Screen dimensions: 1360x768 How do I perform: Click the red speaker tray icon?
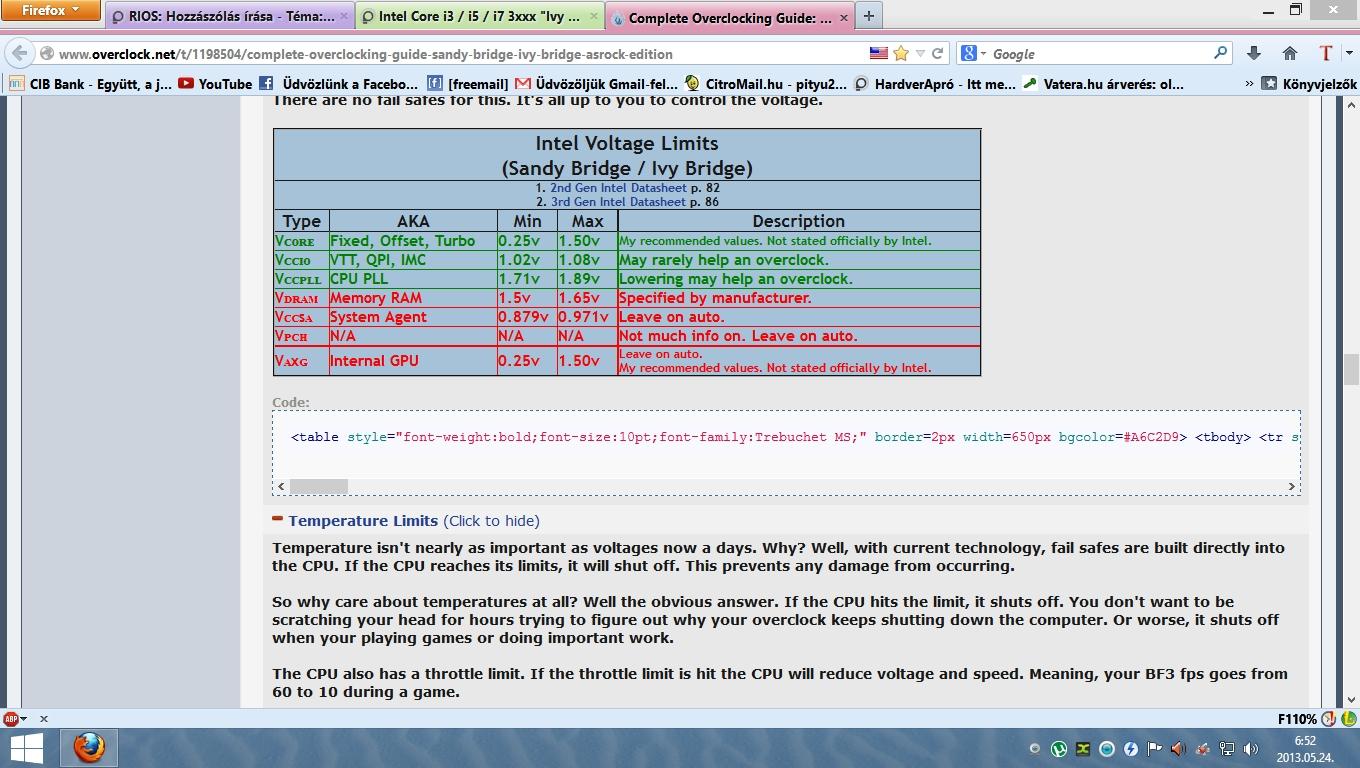(x=1178, y=748)
